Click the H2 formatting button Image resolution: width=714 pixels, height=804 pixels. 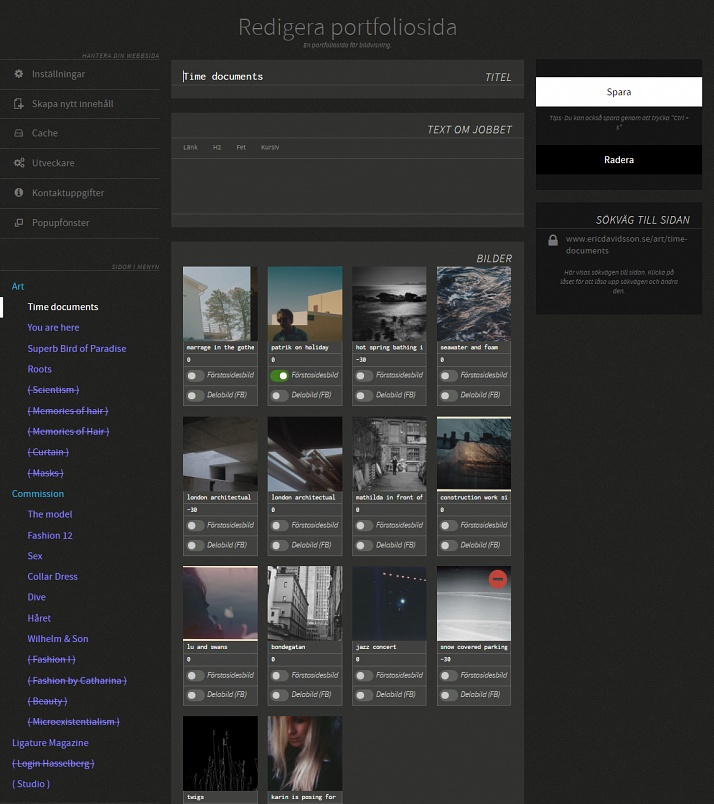pos(217,147)
